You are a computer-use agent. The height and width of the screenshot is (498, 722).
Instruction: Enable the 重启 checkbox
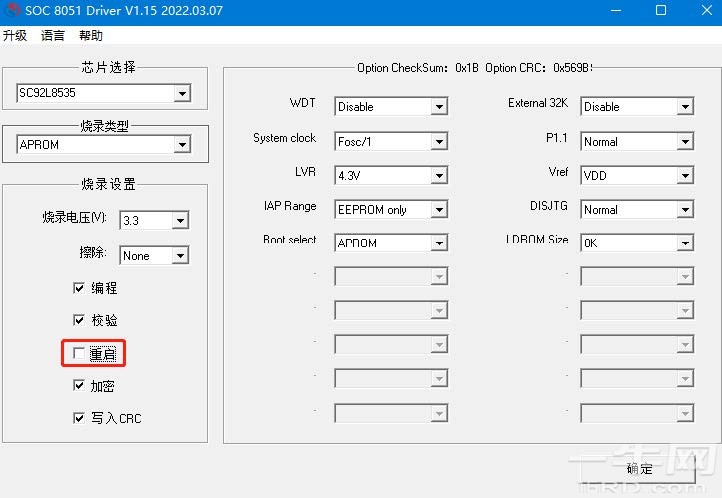79,354
